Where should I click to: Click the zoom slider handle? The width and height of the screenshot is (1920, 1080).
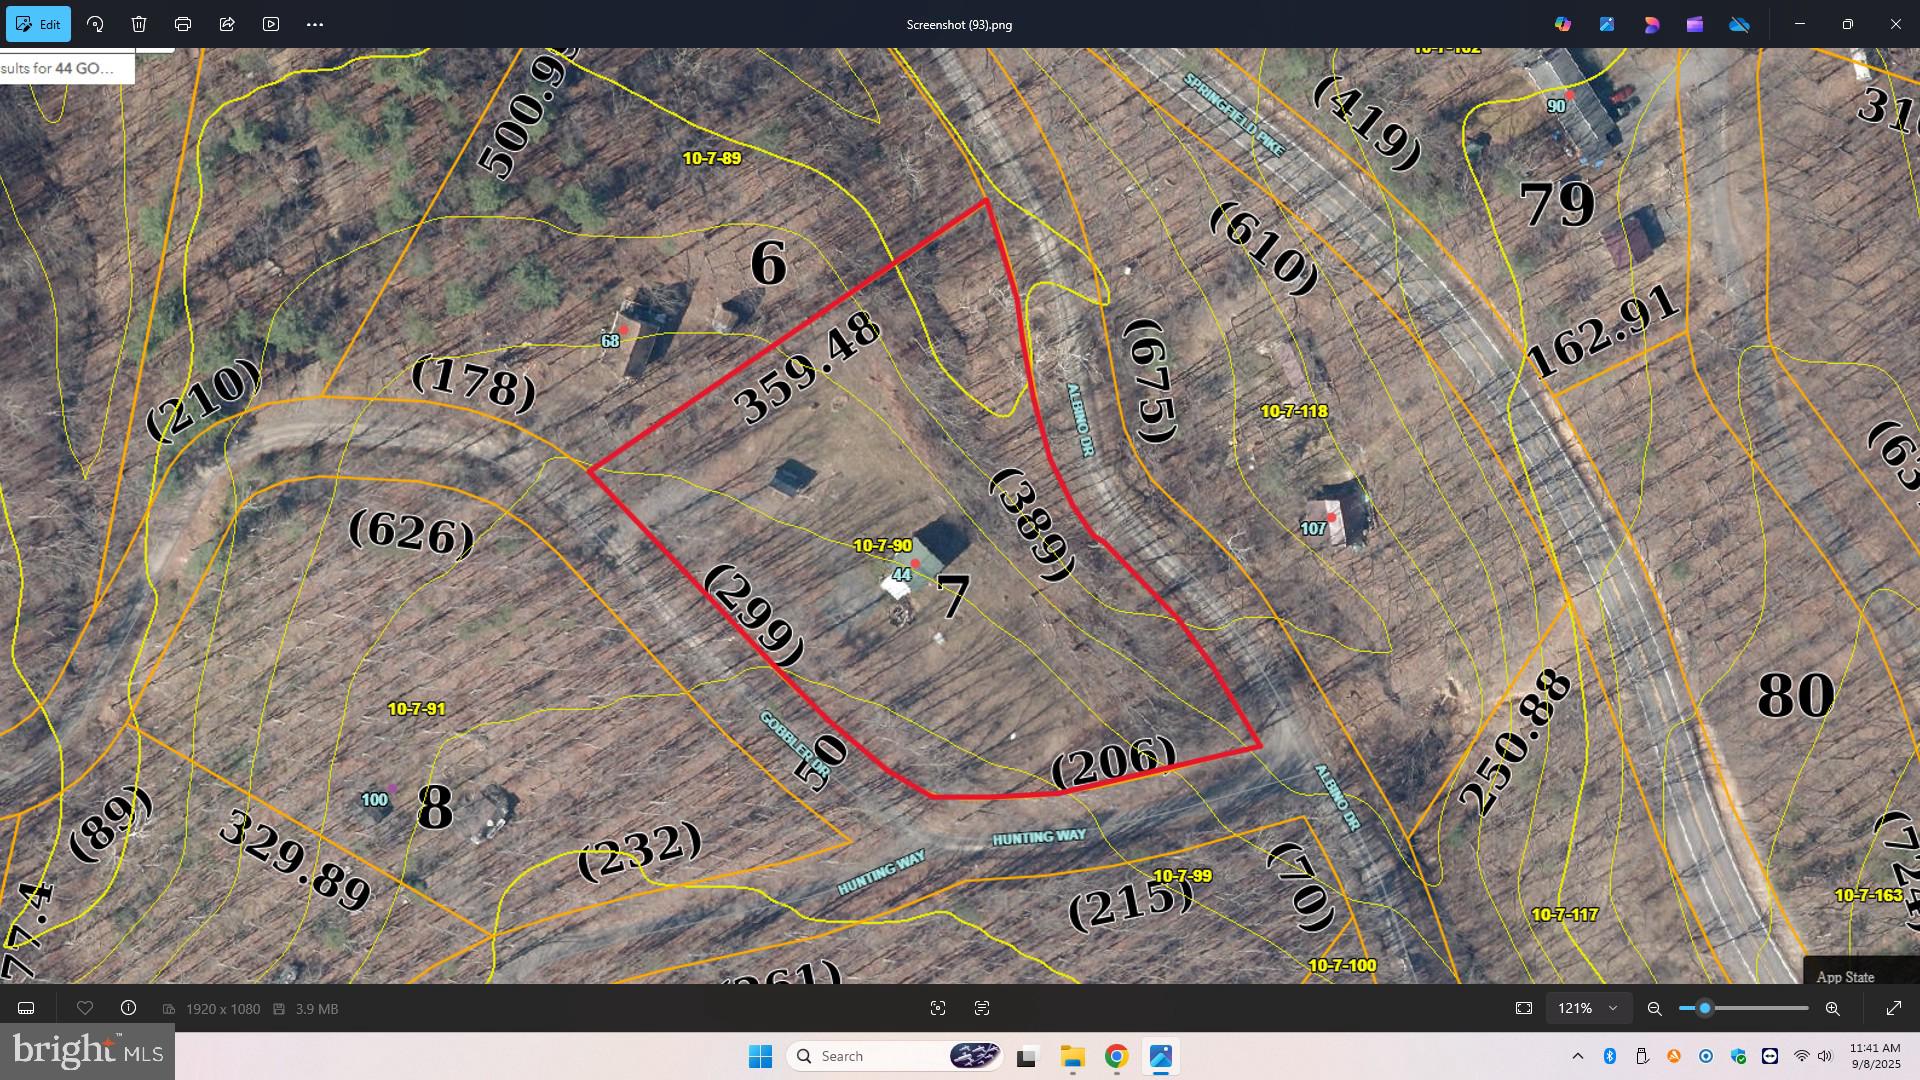(1705, 1008)
